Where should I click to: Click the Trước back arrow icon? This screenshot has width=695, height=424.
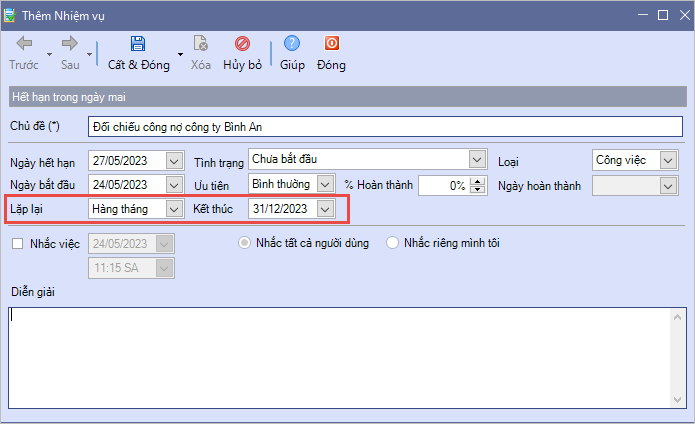tap(24, 44)
